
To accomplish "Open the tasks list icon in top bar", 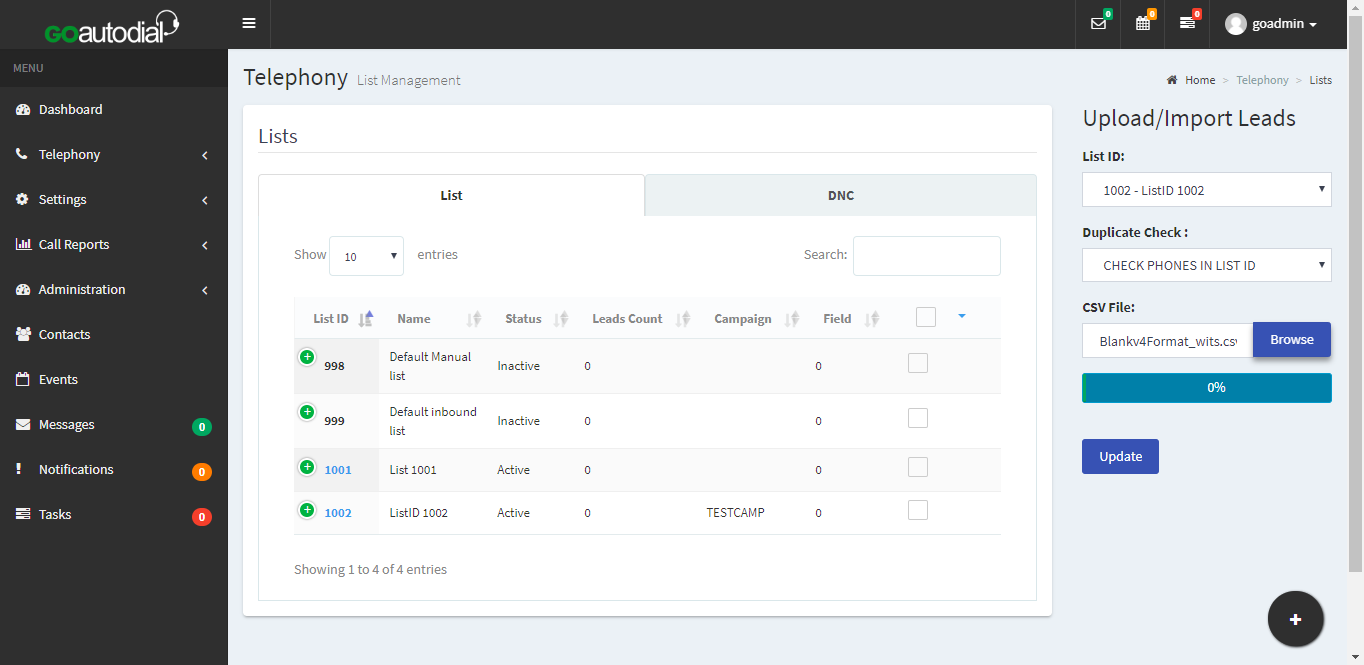I will 1187,23.
